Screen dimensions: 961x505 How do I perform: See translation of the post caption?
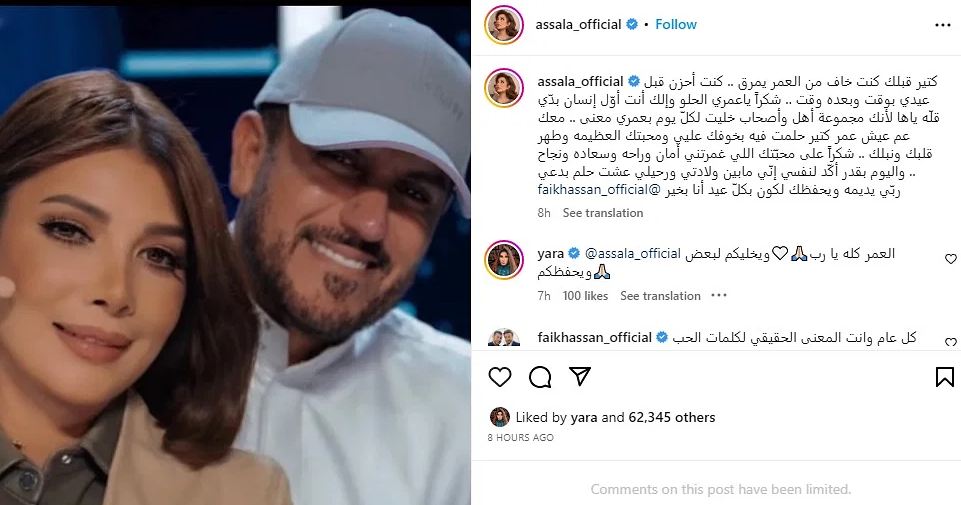tap(602, 213)
